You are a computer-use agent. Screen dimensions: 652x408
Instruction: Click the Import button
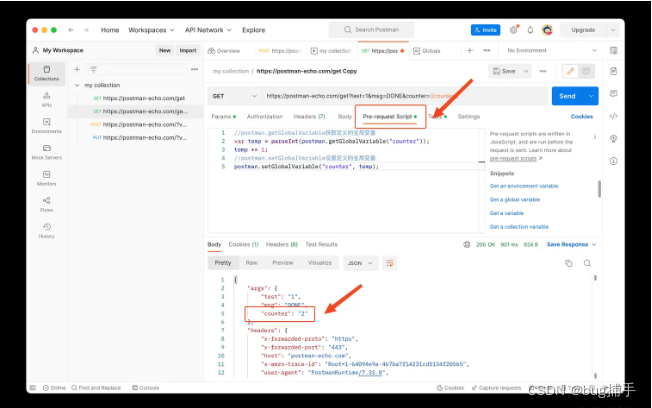188,50
